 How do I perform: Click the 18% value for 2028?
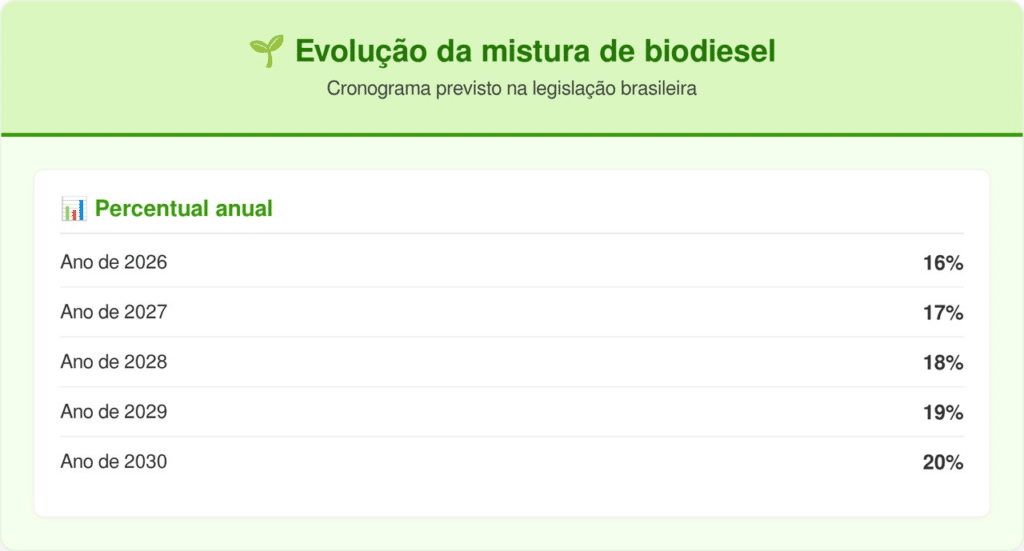(x=943, y=362)
